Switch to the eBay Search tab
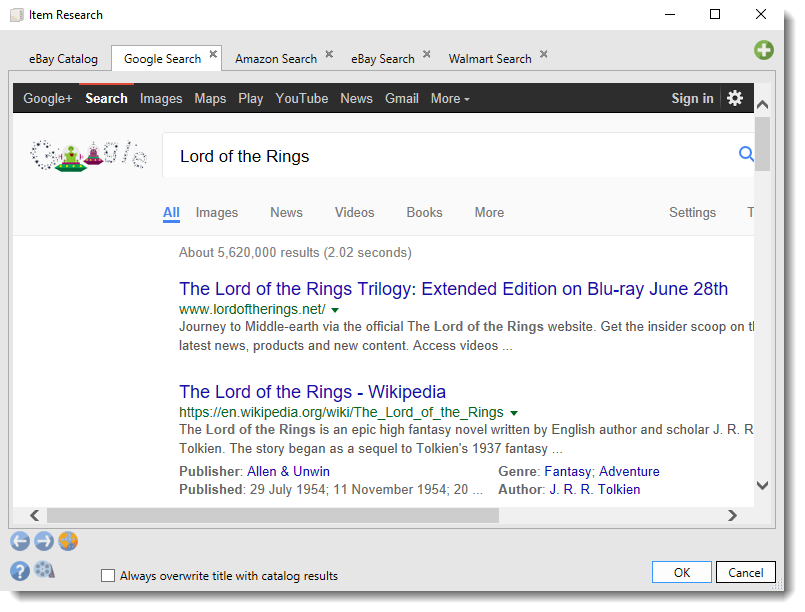This screenshot has height=612, width=805. tap(383, 59)
